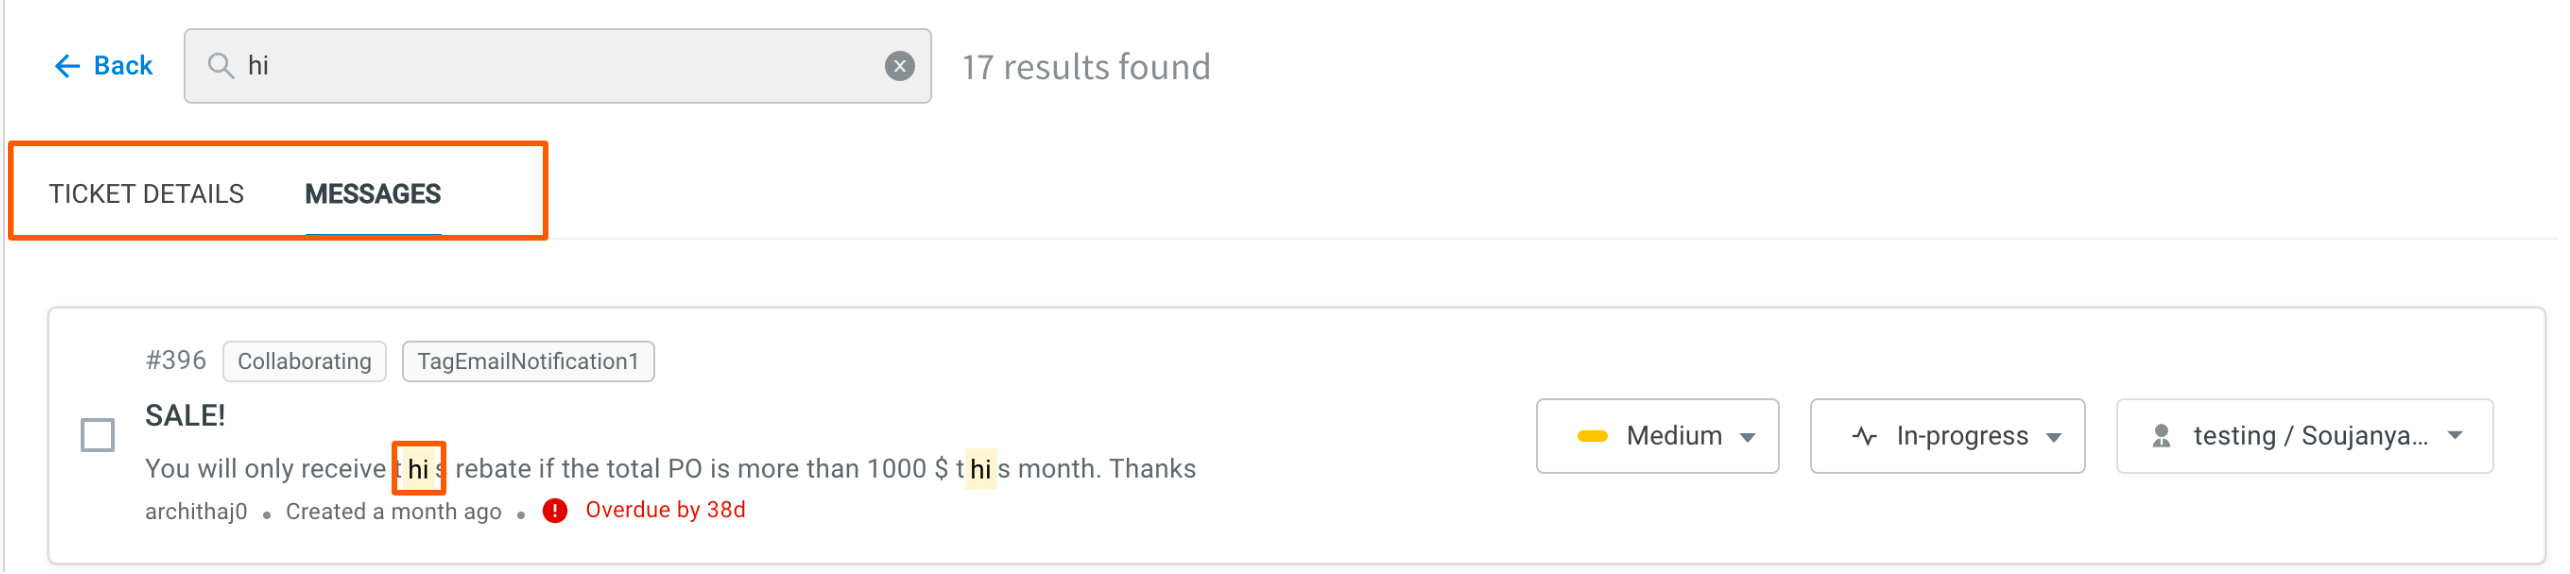The height and width of the screenshot is (574, 2570).
Task: Click the yellow Medium priority indicator
Action: click(1592, 436)
